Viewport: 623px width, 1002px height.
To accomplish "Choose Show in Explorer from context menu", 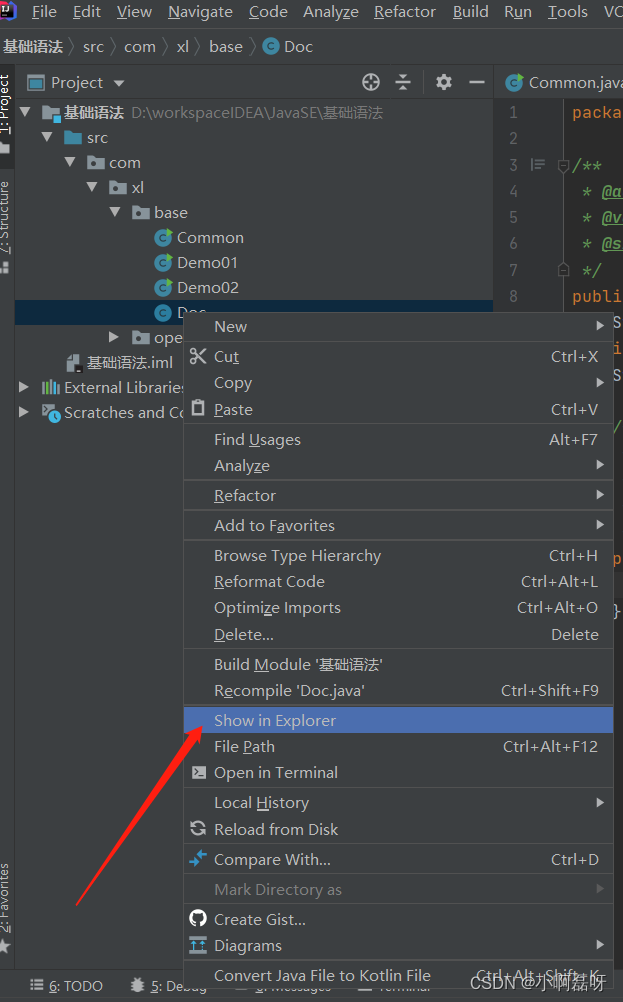I will [398, 720].
